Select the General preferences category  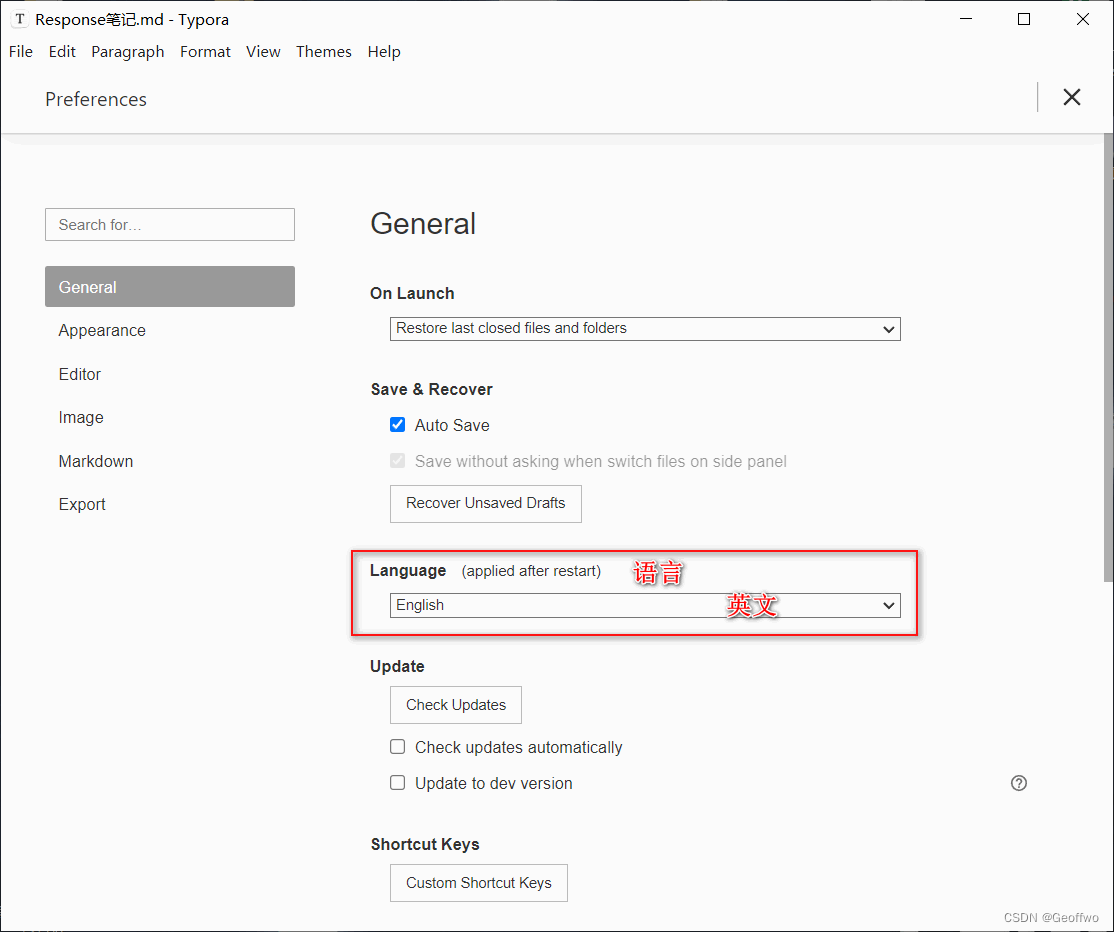170,287
